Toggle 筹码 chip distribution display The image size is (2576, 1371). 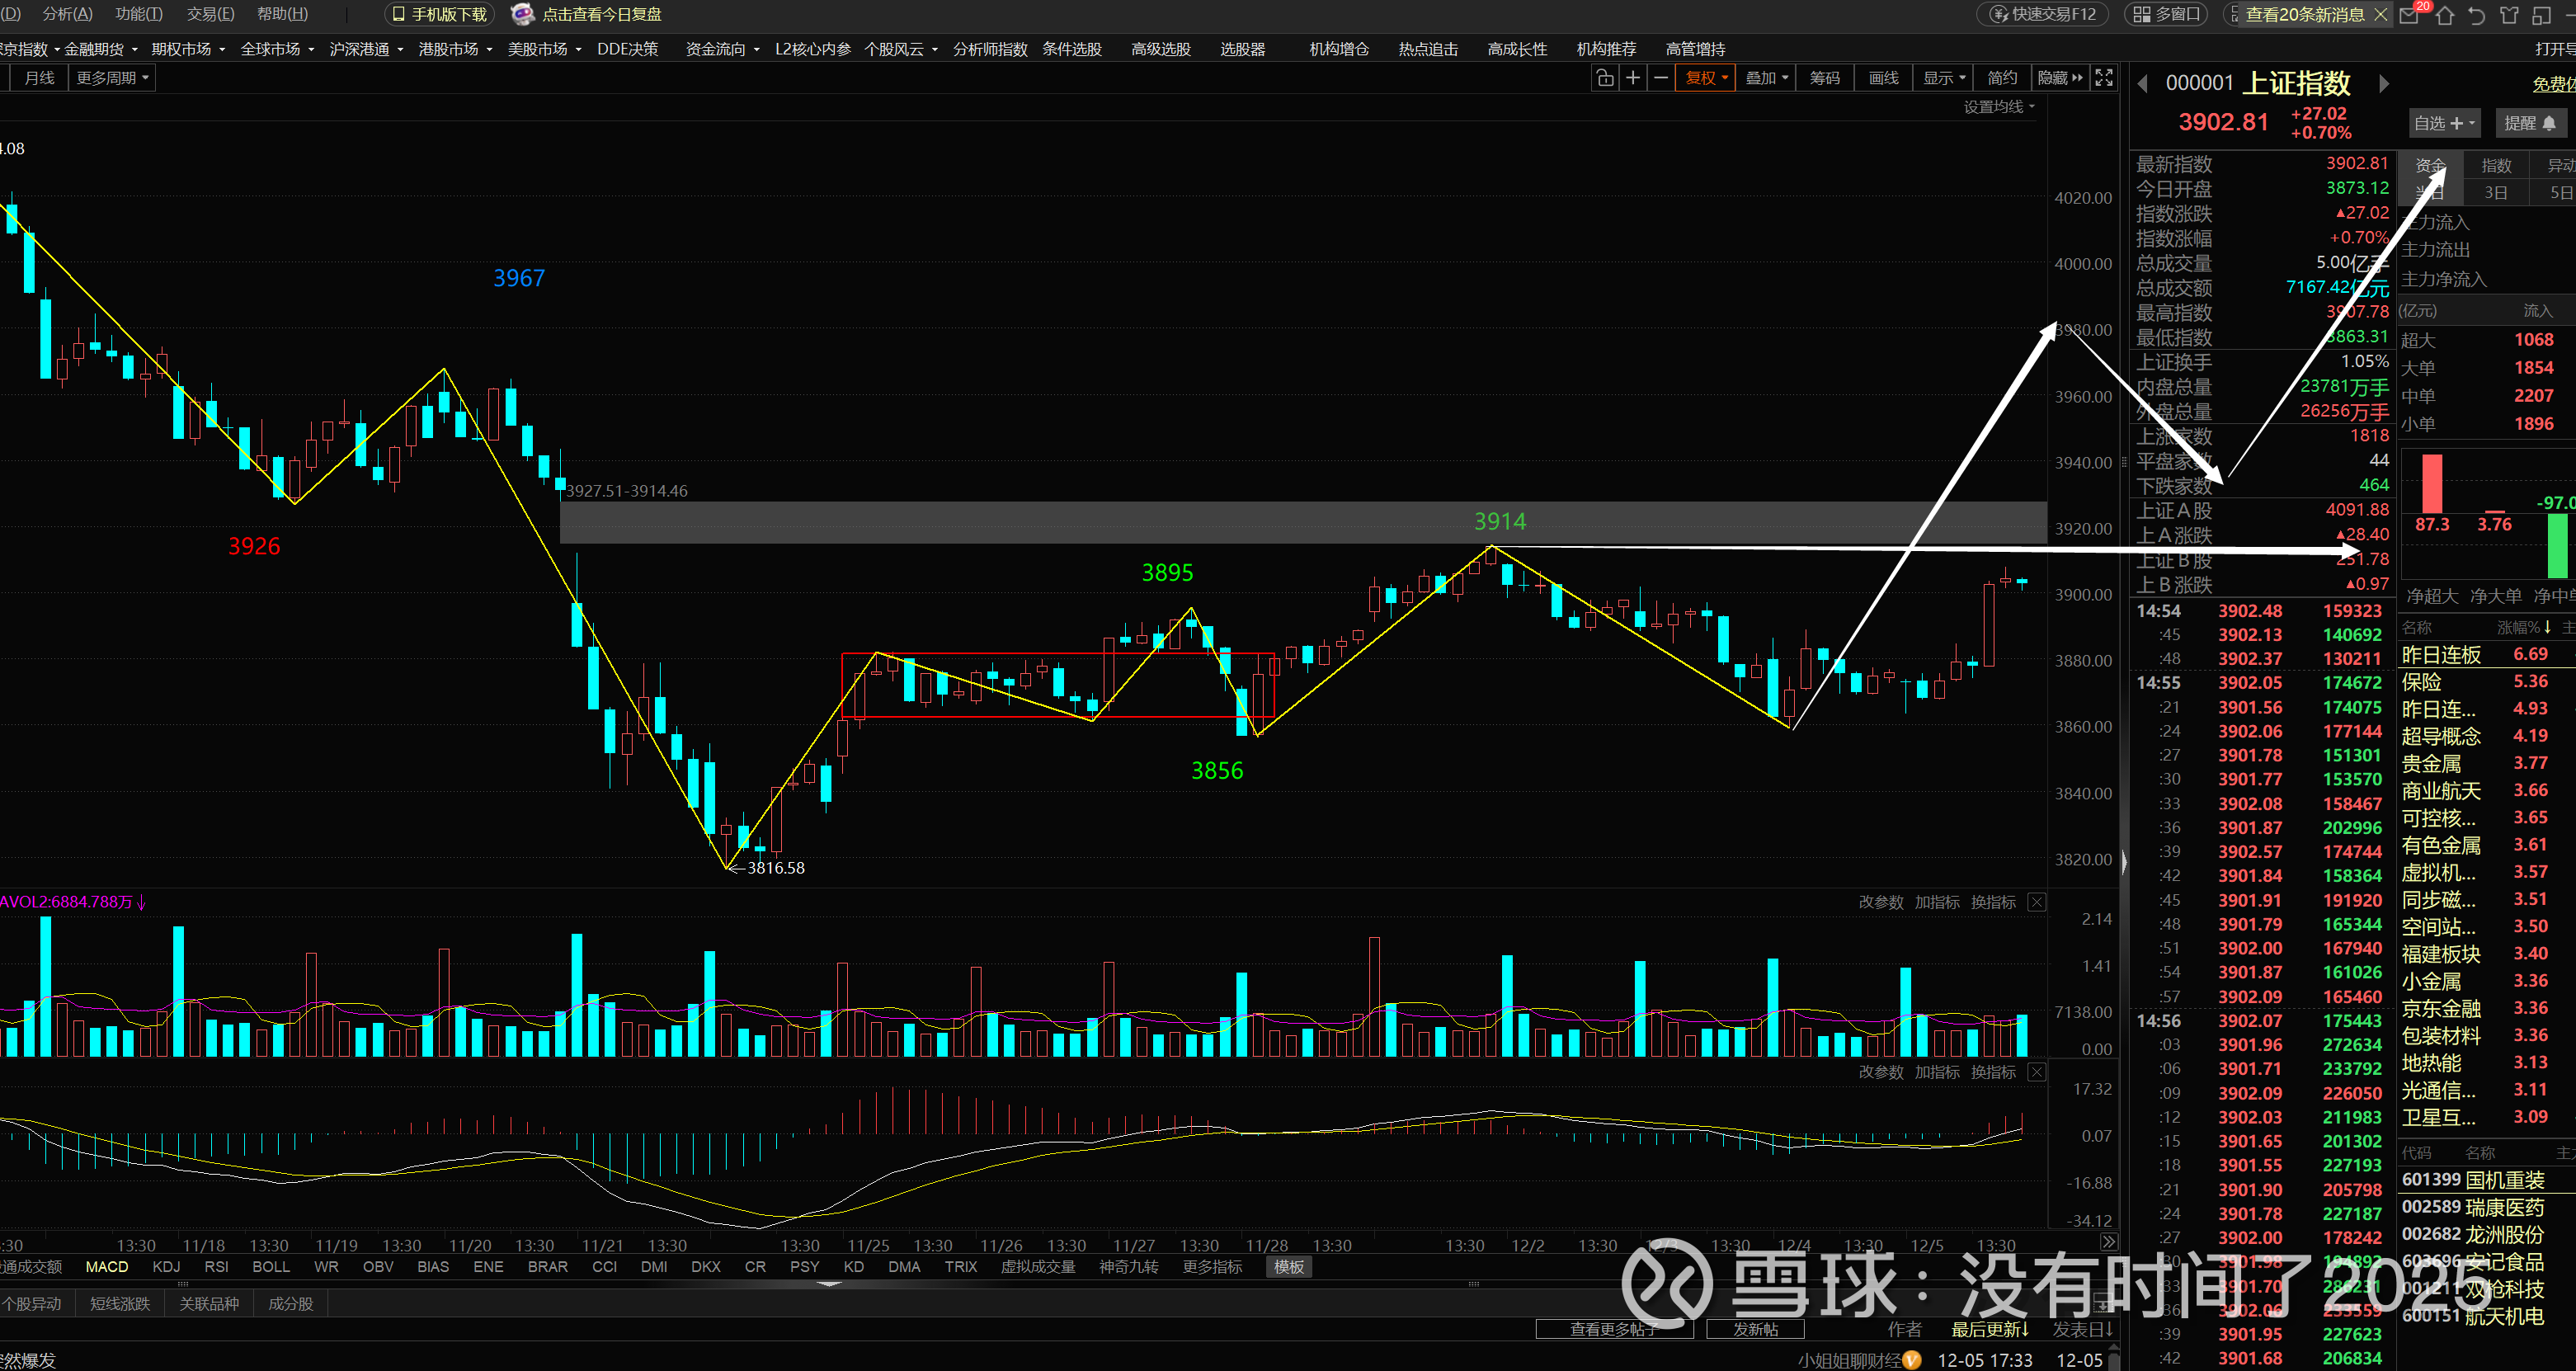[x=1824, y=78]
